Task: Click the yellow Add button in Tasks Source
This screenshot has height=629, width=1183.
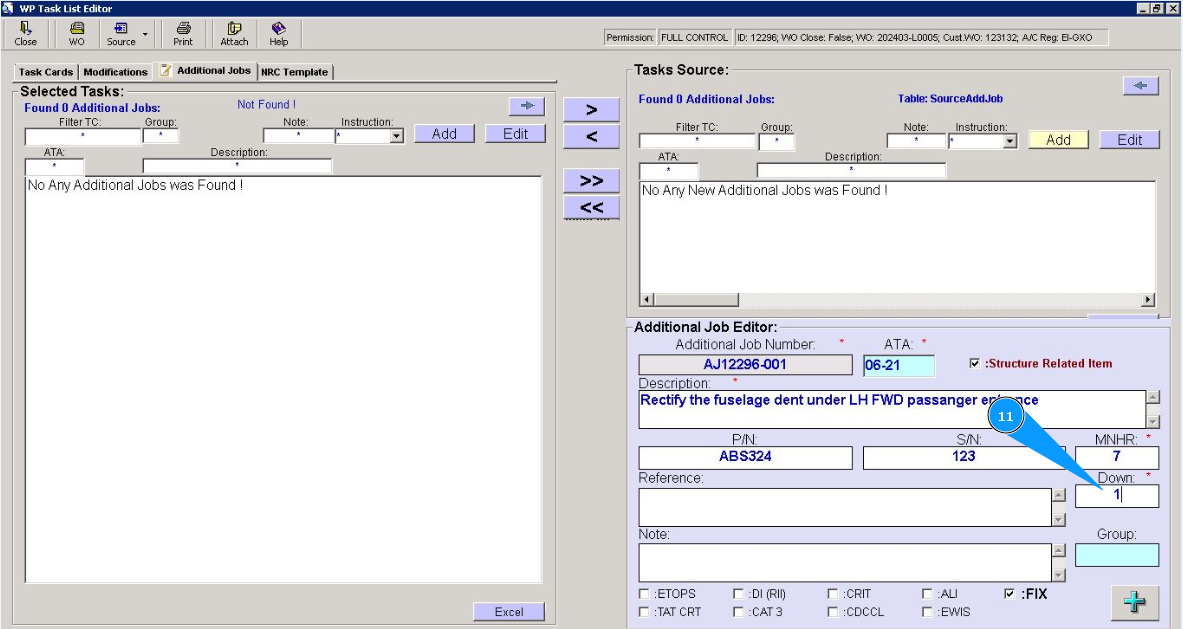Action: [1058, 140]
